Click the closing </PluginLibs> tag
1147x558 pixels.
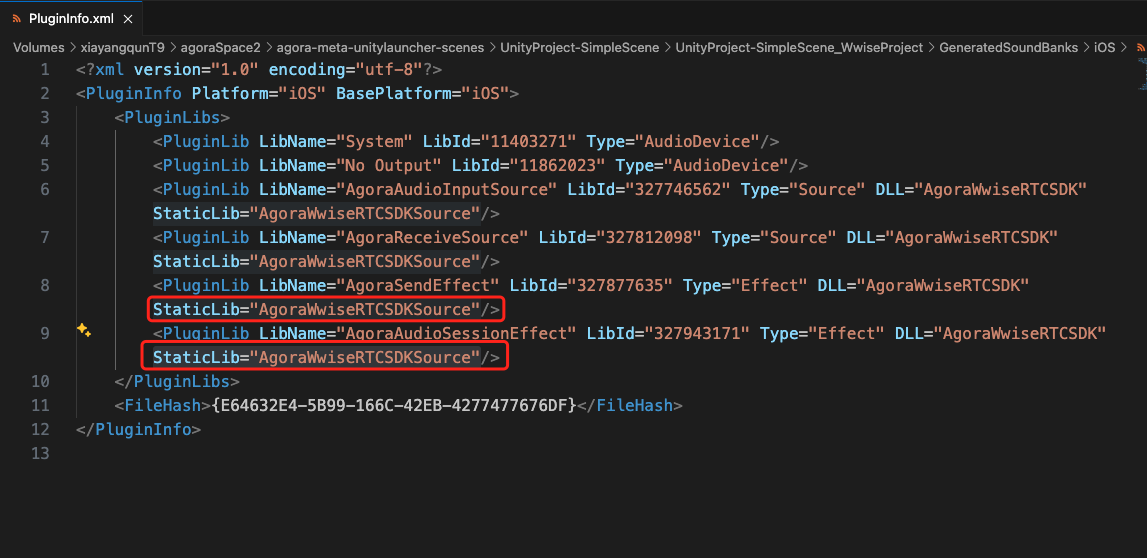[x=177, y=381]
